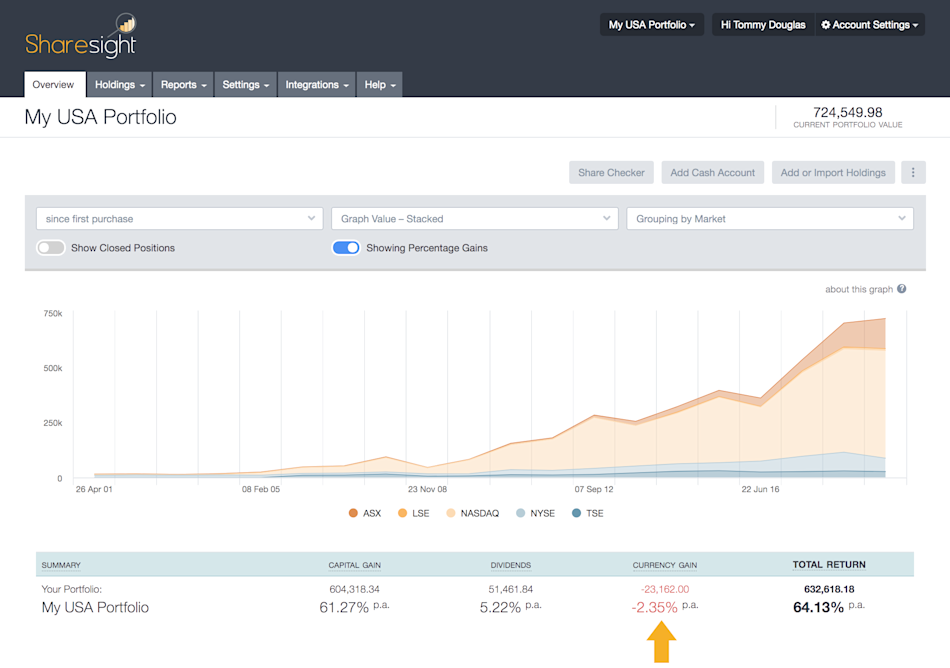Screen dimensions: 950x668
Task: Click the My USA Portfolio page heading
Action: [x=101, y=117]
